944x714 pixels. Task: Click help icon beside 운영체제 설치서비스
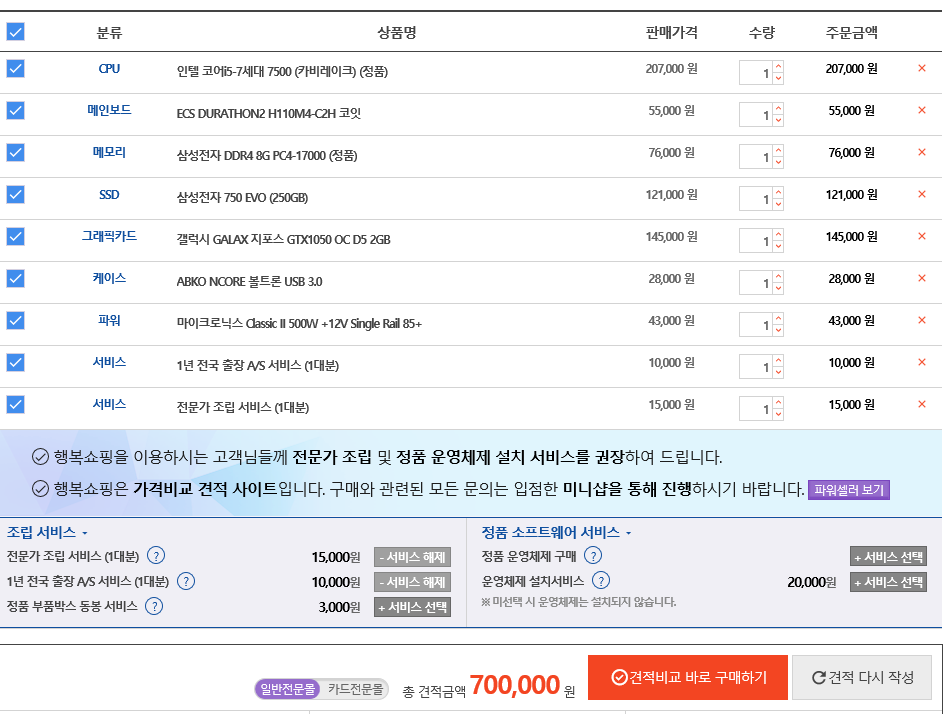(600, 581)
